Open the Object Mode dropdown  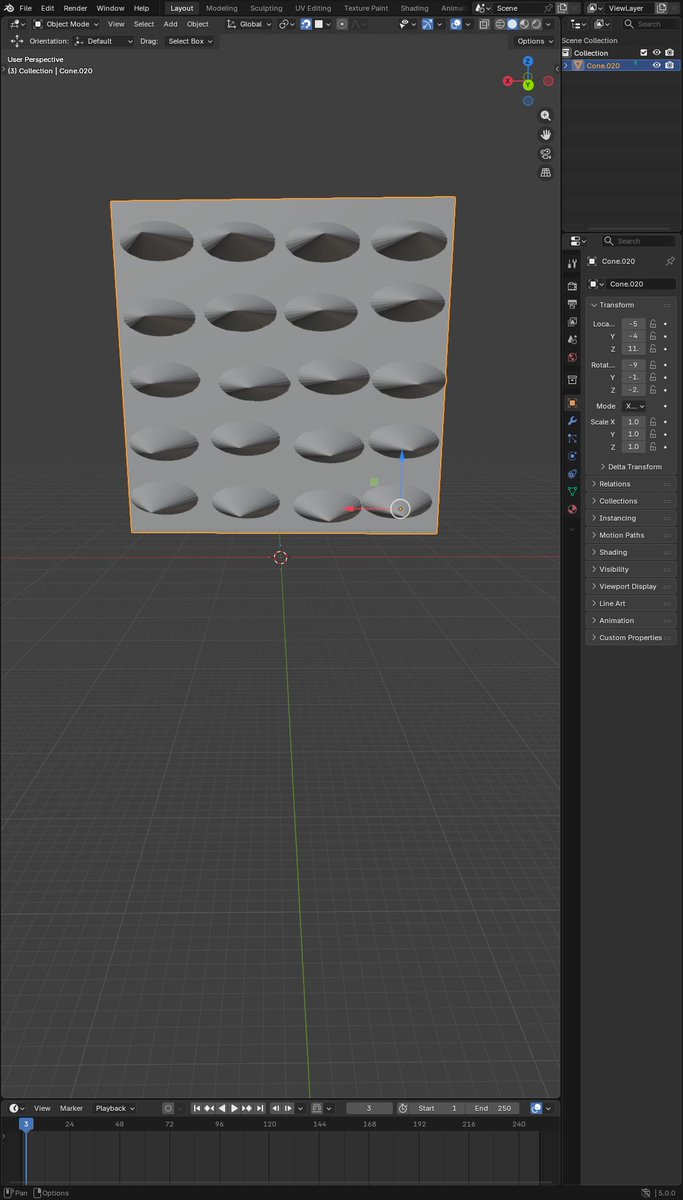point(68,24)
